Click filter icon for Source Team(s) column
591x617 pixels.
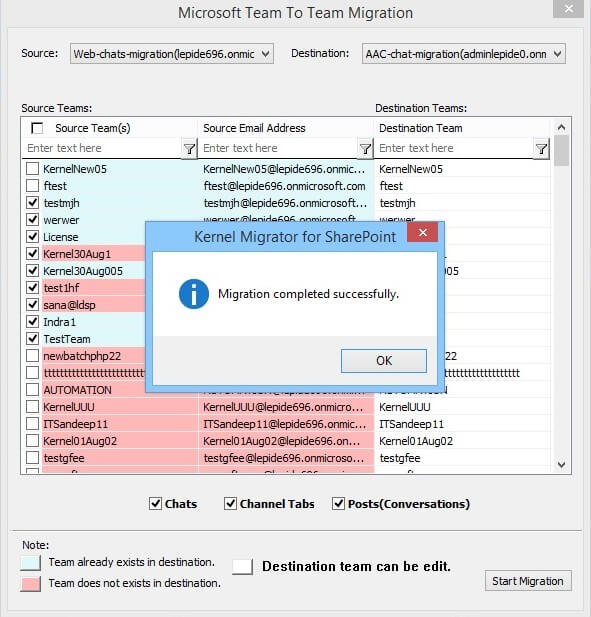(189, 148)
